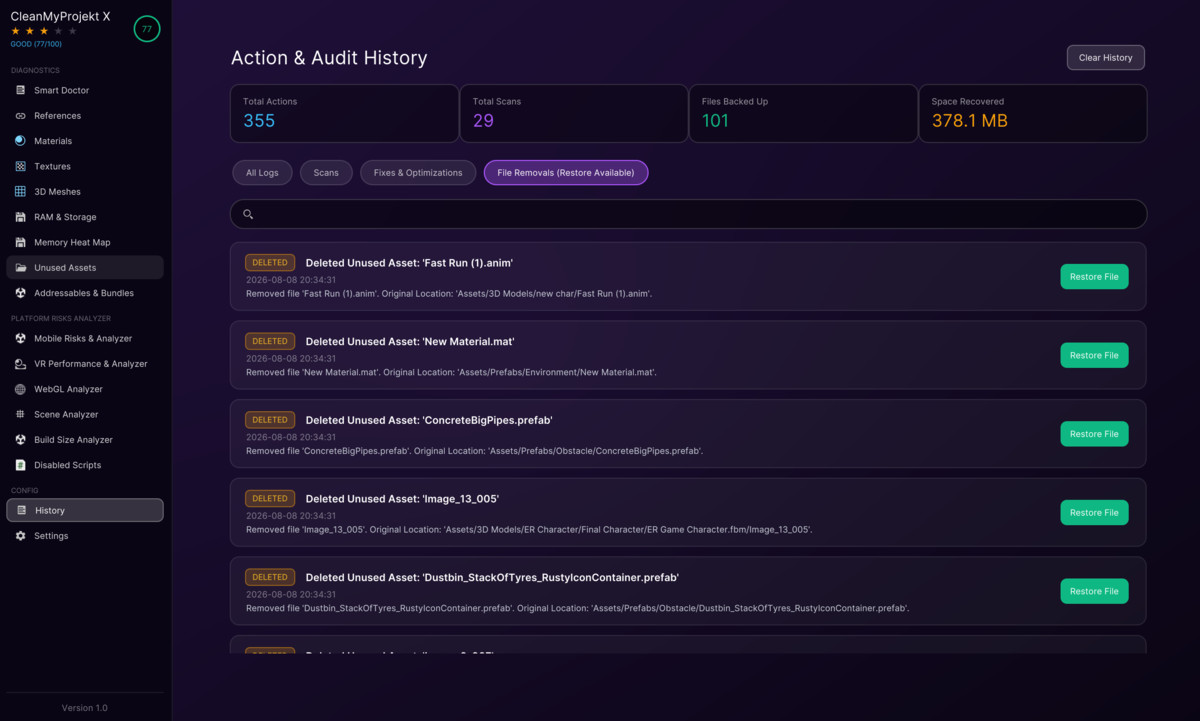
Task: Open Smart Doctor via its sidebar icon
Action: pos(21,90)
